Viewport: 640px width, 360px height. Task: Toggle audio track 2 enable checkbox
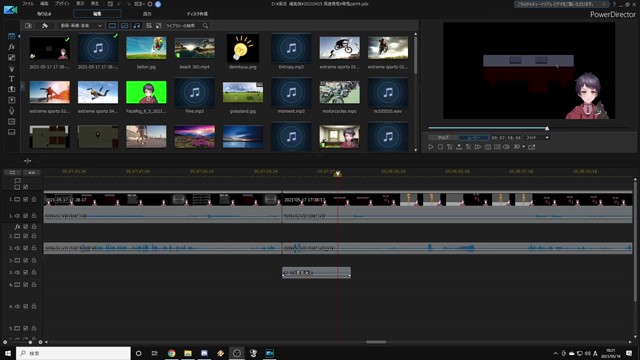[26, 248]
